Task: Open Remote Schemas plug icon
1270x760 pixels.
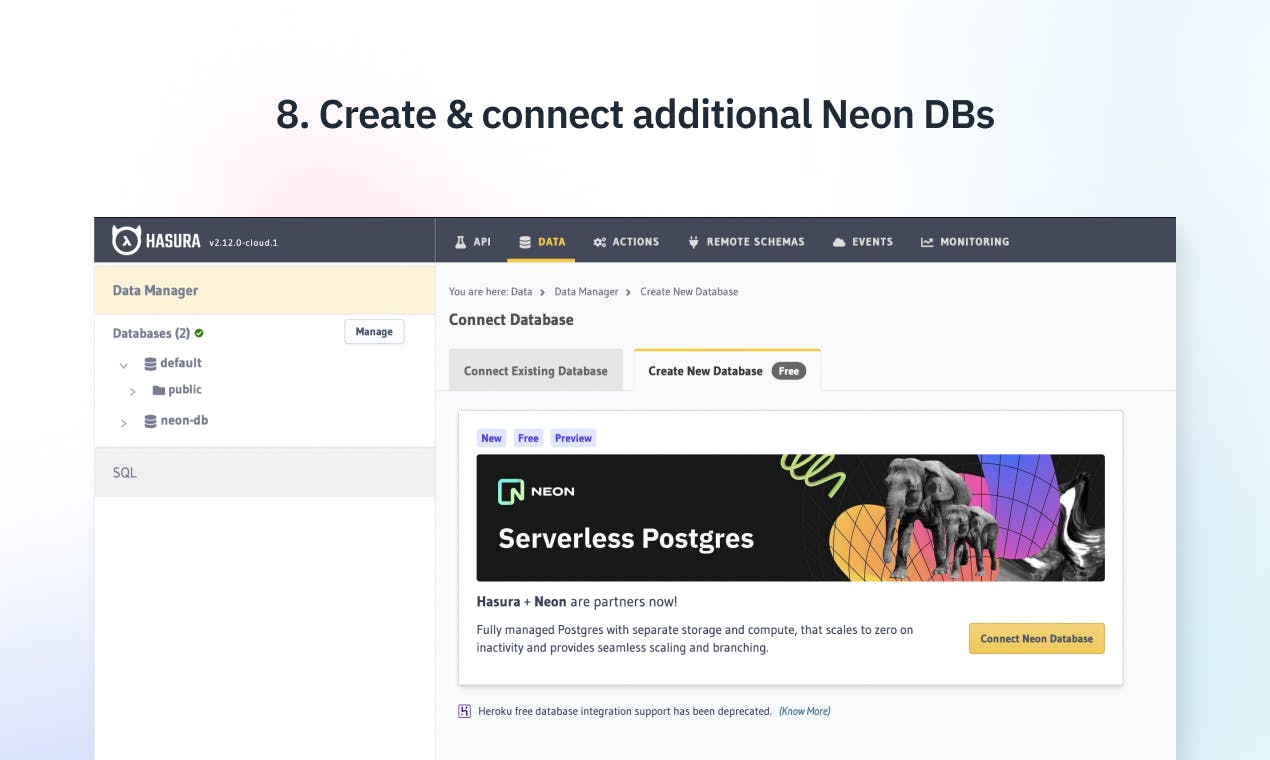Action: coord(693,242)
